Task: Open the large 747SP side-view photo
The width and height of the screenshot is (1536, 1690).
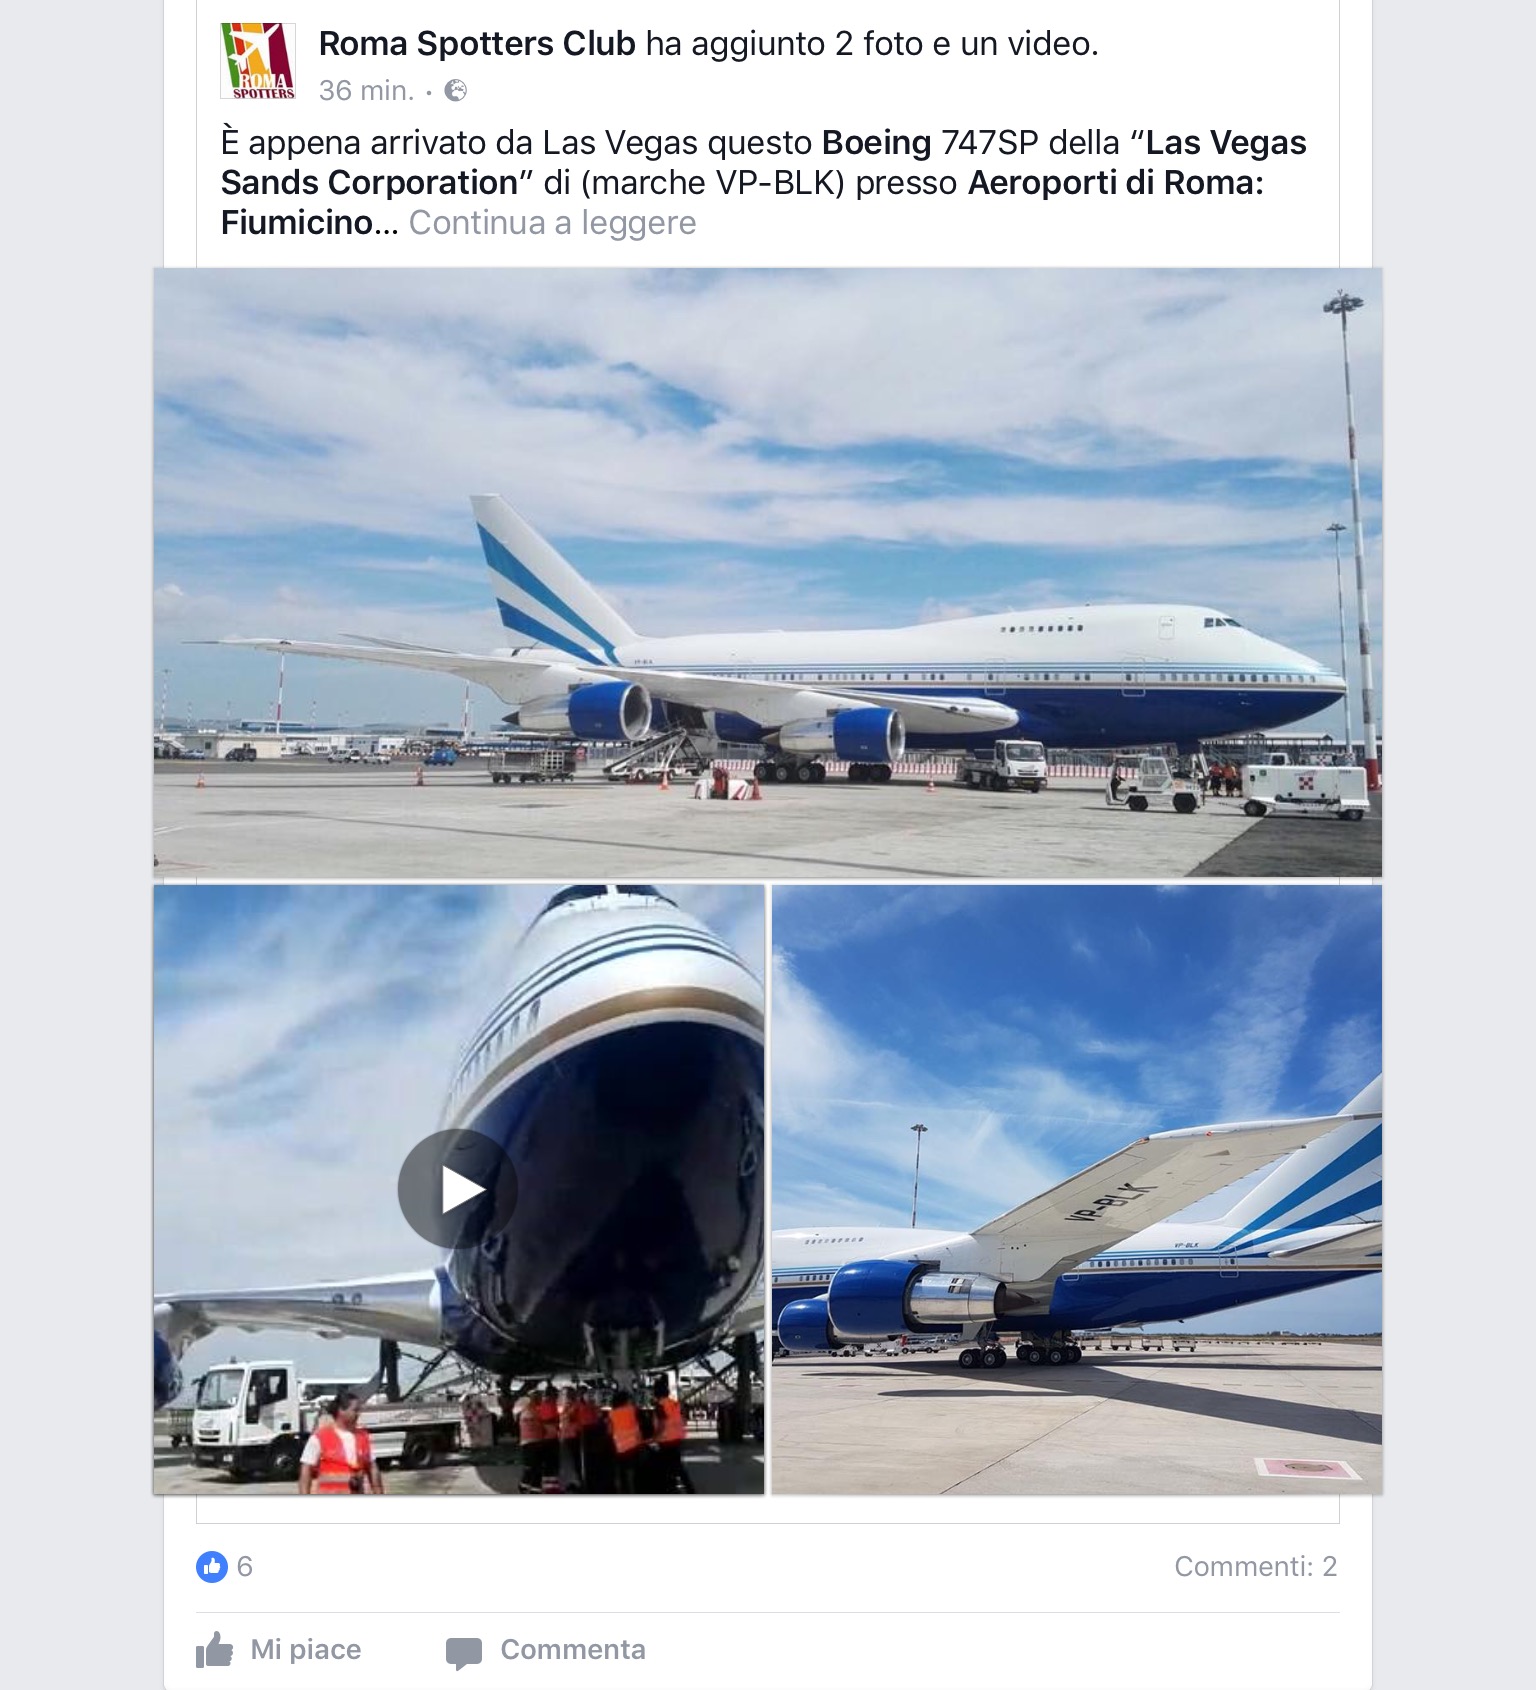Action: click(768, 572)
